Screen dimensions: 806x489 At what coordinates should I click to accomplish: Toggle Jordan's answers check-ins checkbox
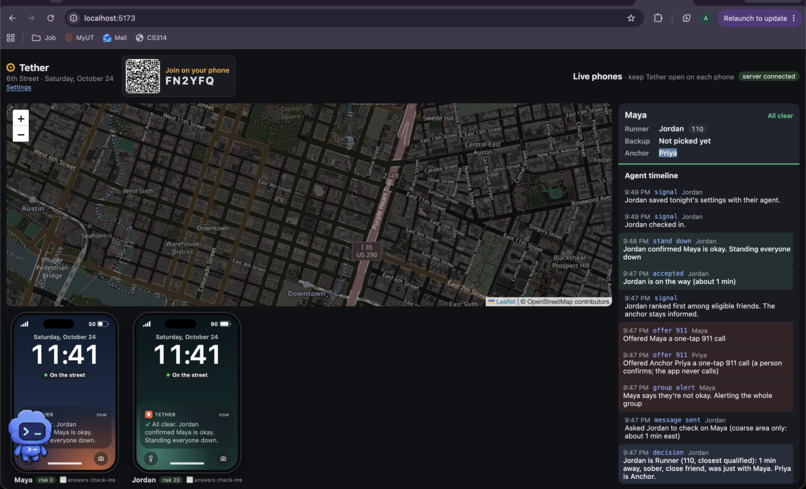click(x=190, y=480)
